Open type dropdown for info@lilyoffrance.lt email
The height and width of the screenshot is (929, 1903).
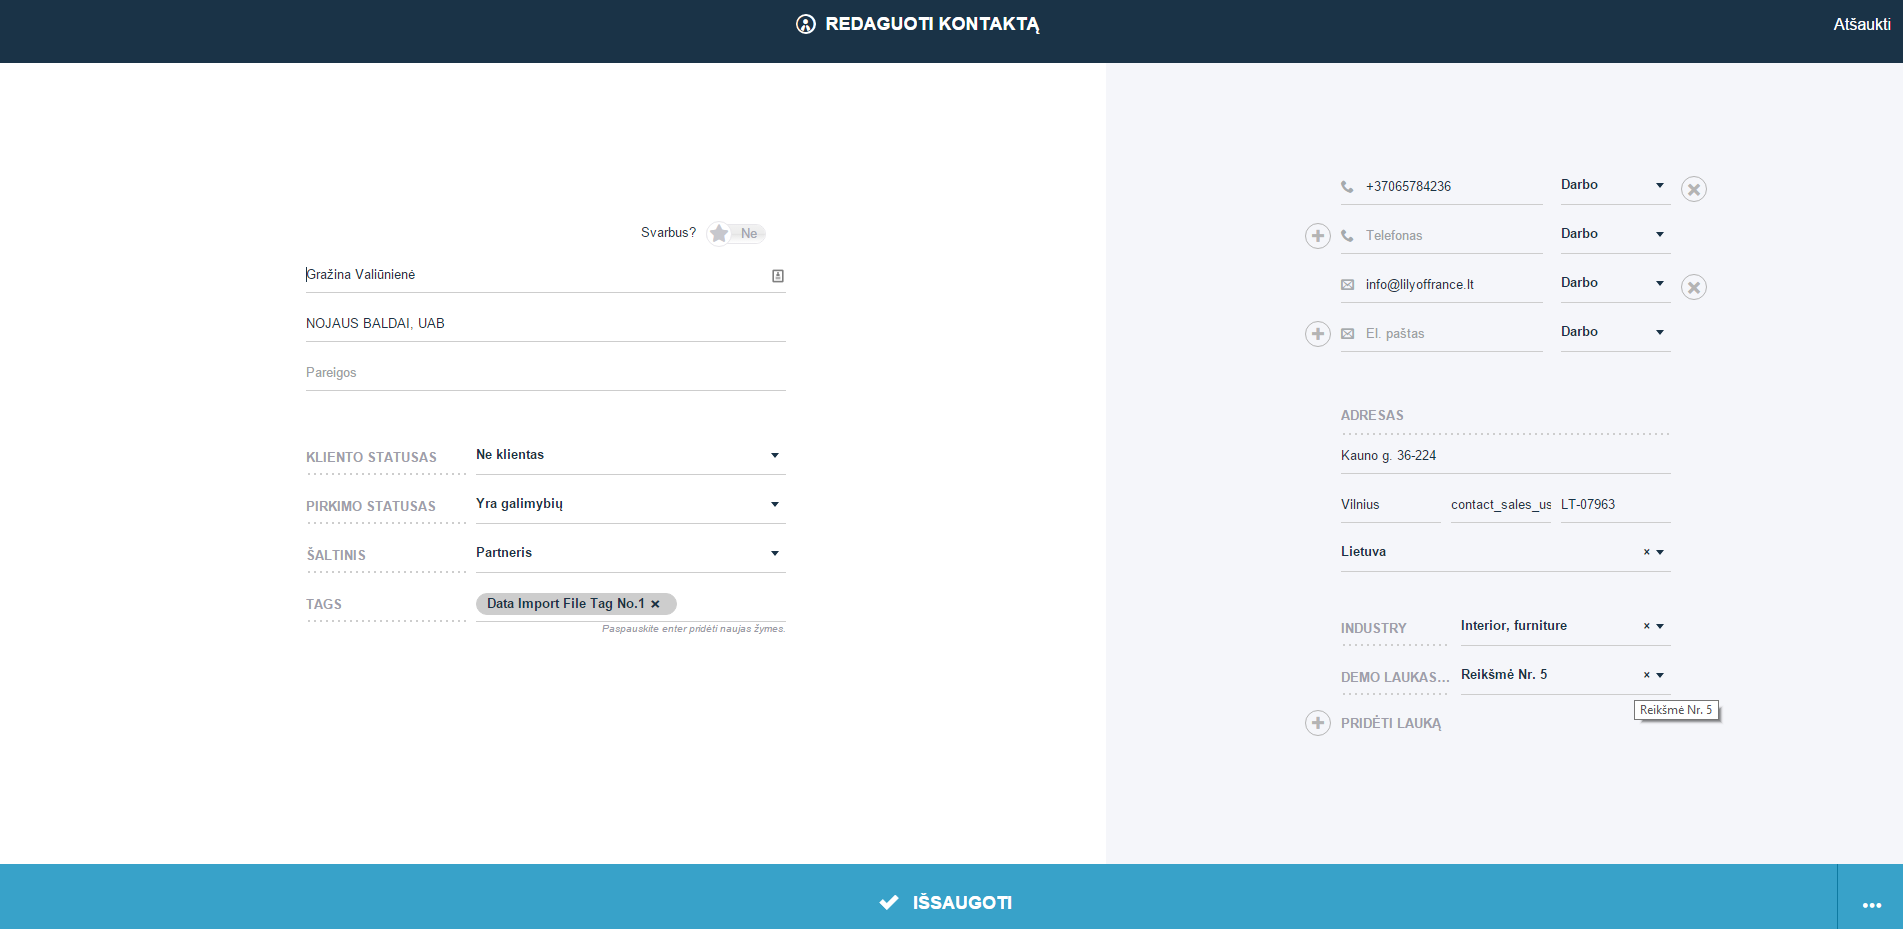(1615, 283)
